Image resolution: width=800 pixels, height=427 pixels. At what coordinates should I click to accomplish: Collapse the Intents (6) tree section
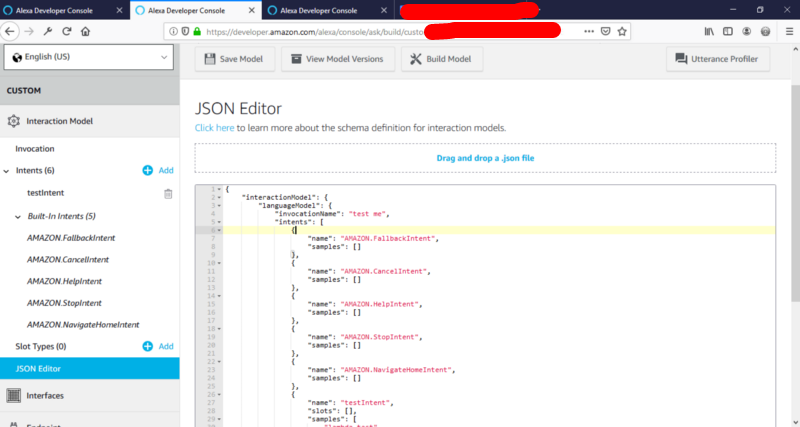[6, 171]
